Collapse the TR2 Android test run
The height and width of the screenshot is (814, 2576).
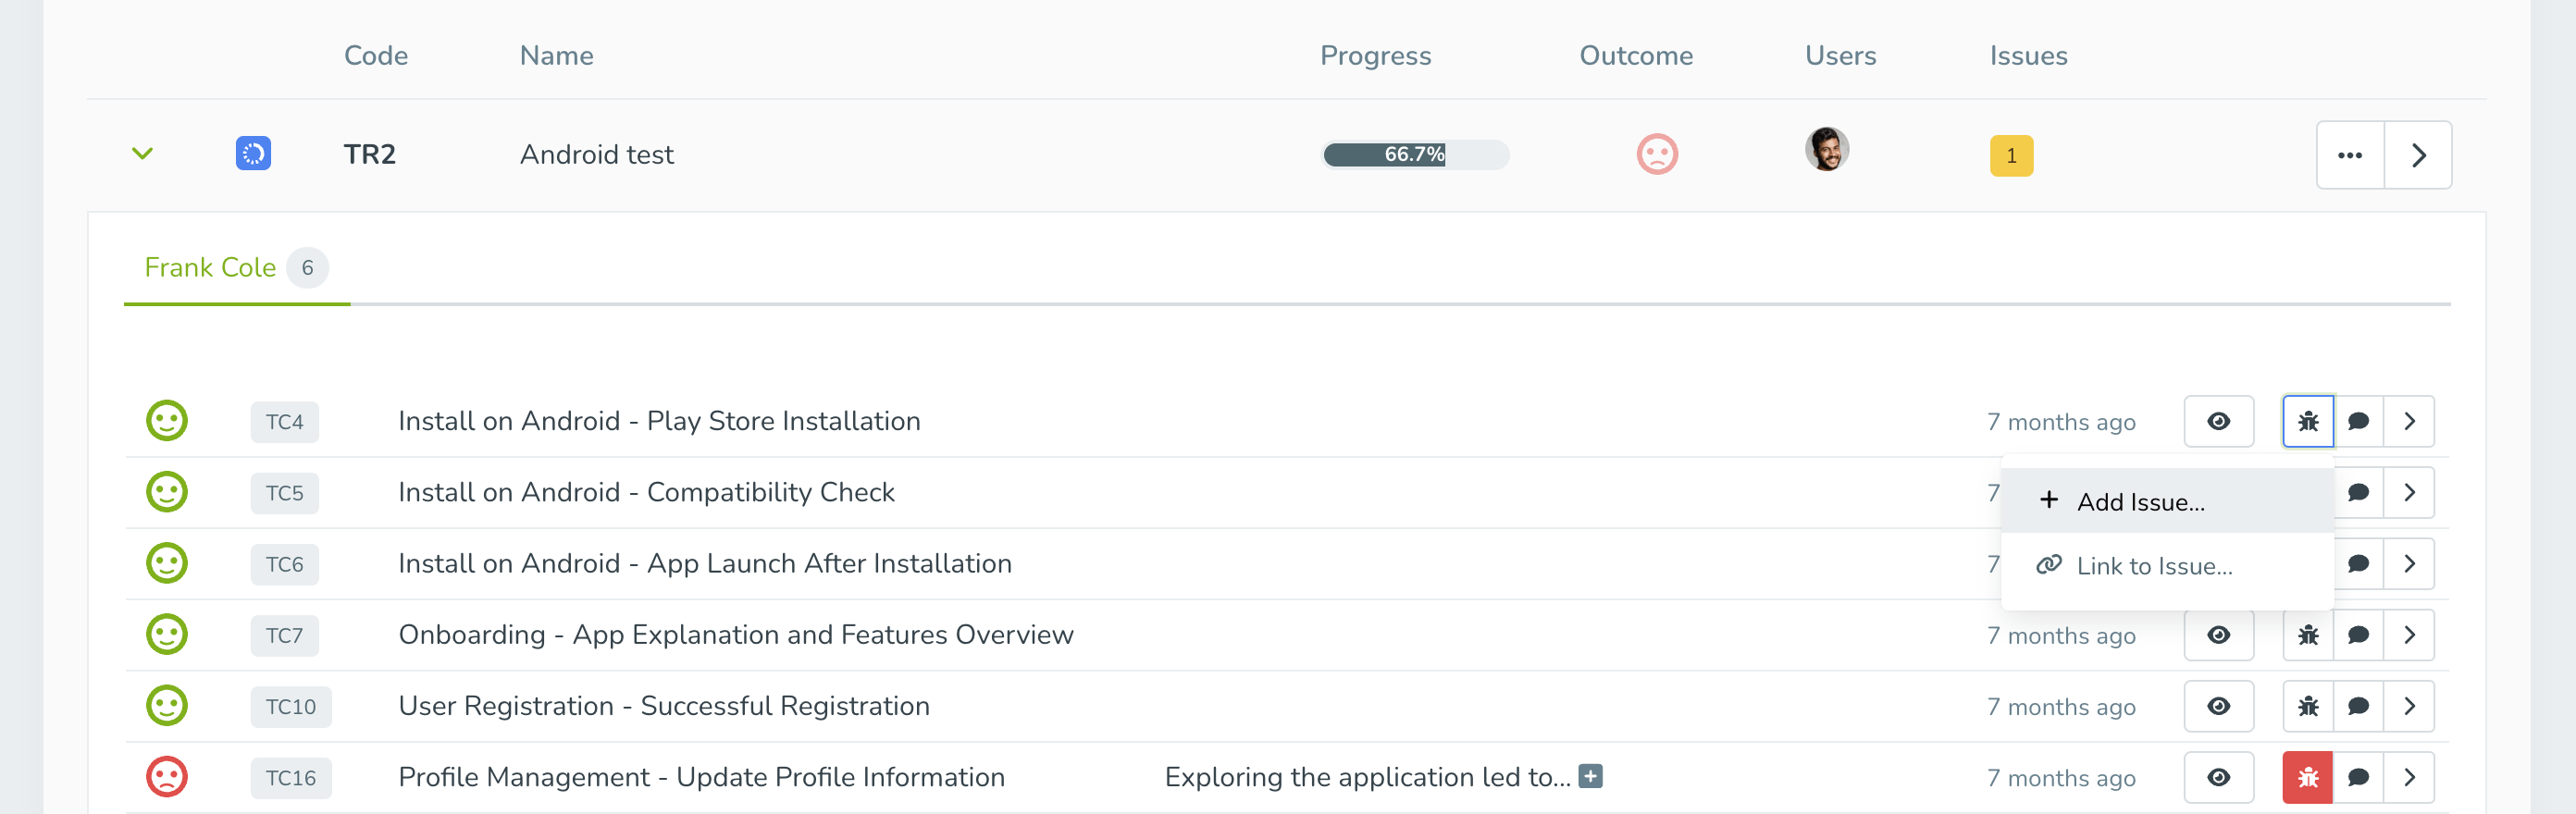pyautogui.click(x=143, y=154)
